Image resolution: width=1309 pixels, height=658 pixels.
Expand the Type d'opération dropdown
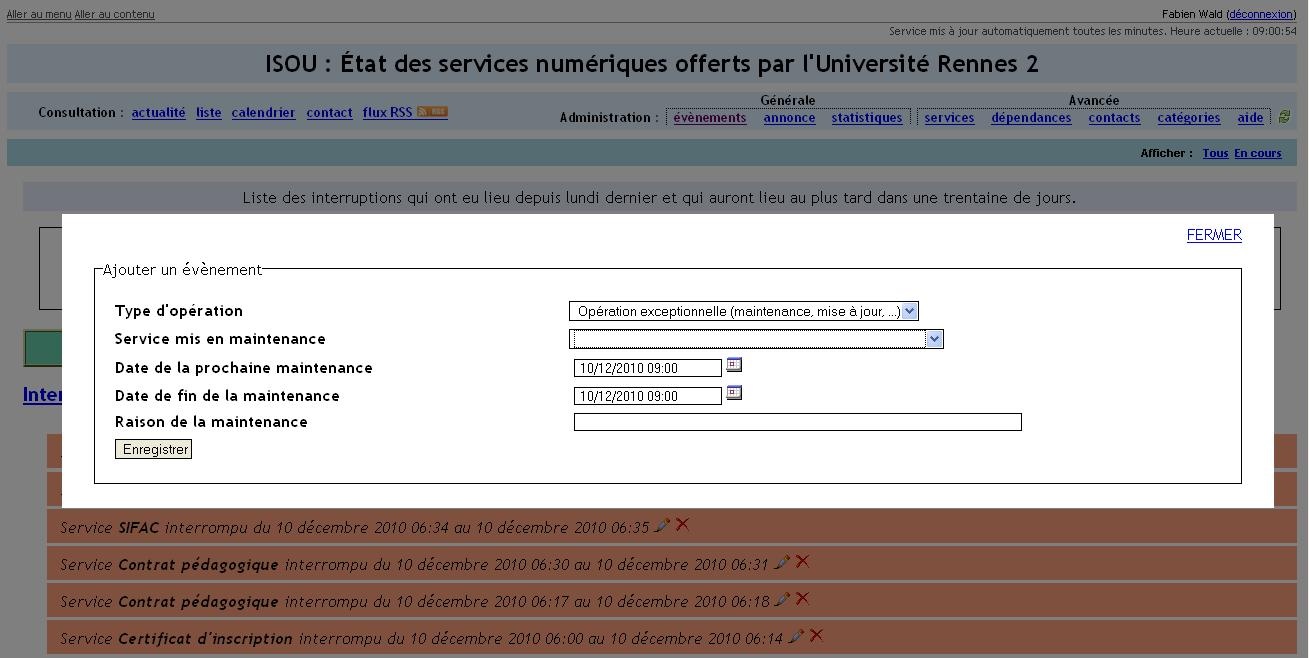pos(743,312)
